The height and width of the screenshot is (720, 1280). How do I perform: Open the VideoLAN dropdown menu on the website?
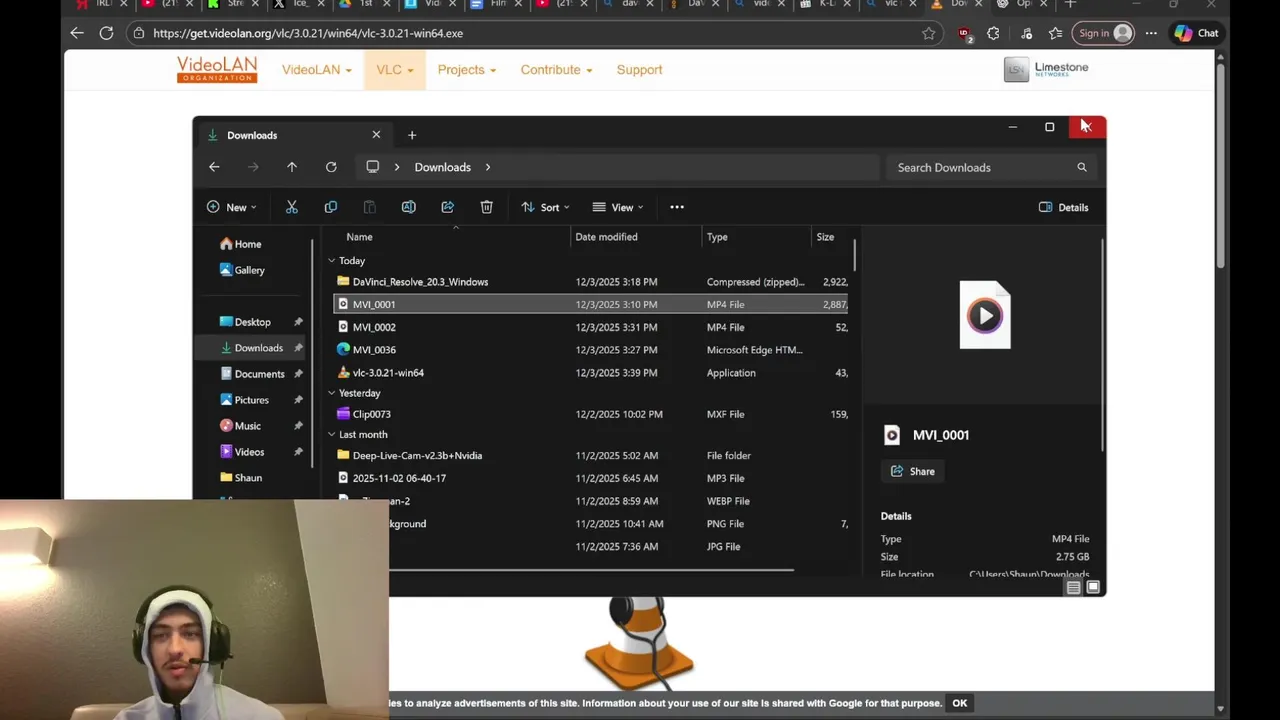[x=316, y=70]
